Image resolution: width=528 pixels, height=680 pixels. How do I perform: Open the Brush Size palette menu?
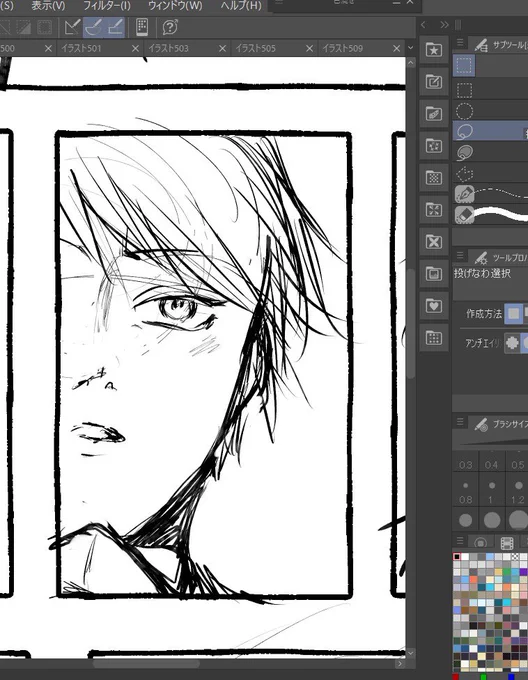coord(460,422)
